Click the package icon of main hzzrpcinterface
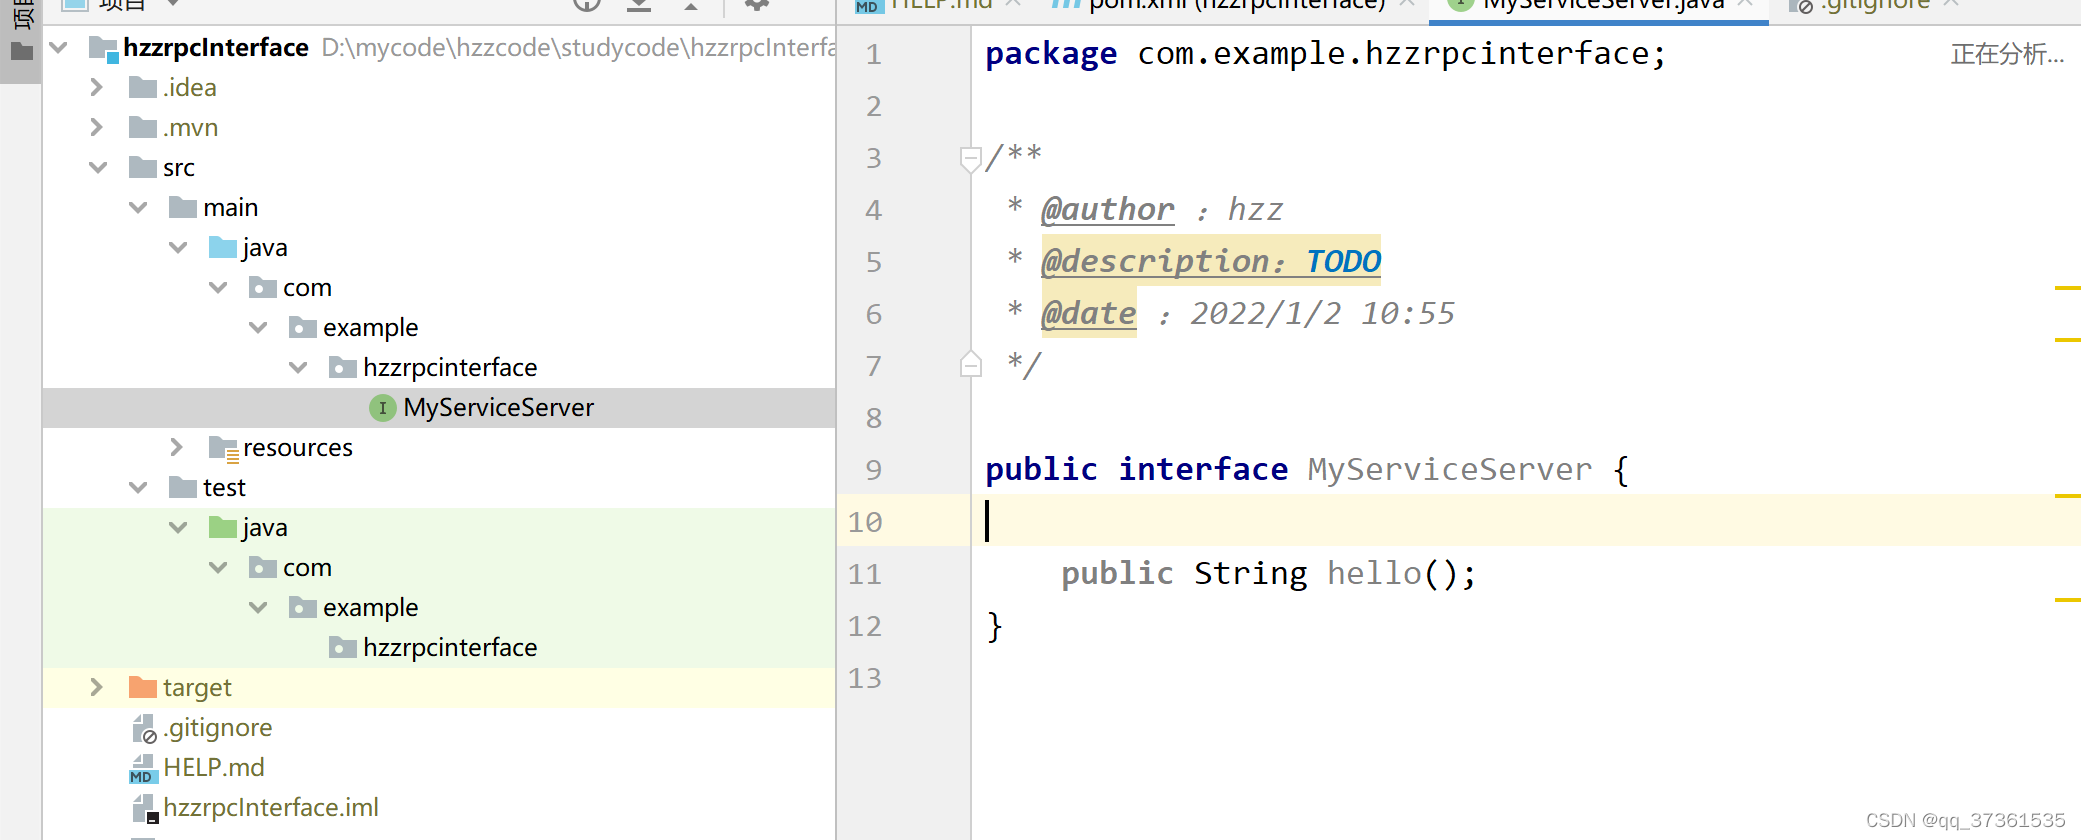2081x840 pixels. (343, 367)
